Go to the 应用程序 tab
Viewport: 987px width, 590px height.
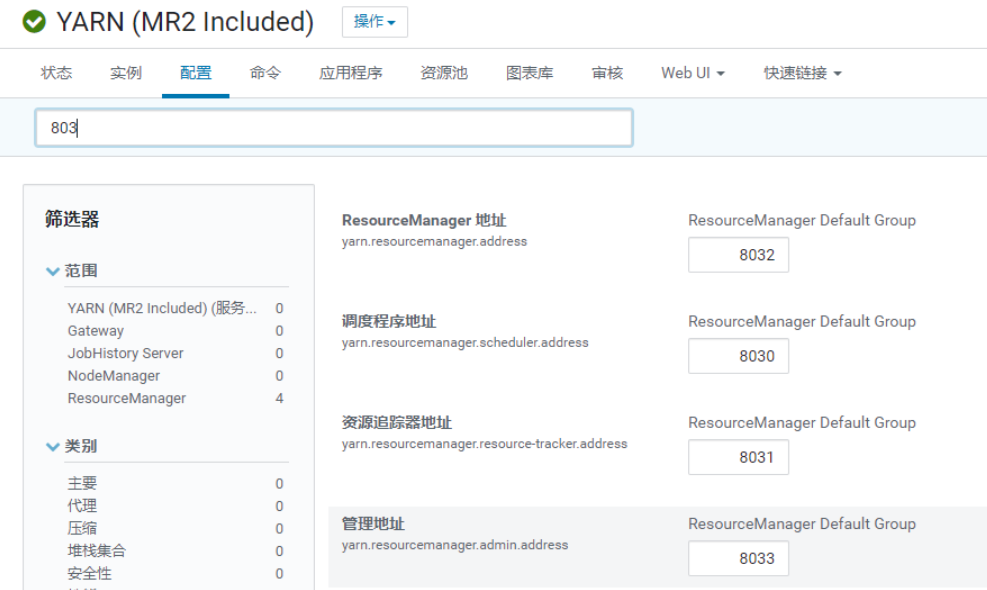[x=350, y=73]
